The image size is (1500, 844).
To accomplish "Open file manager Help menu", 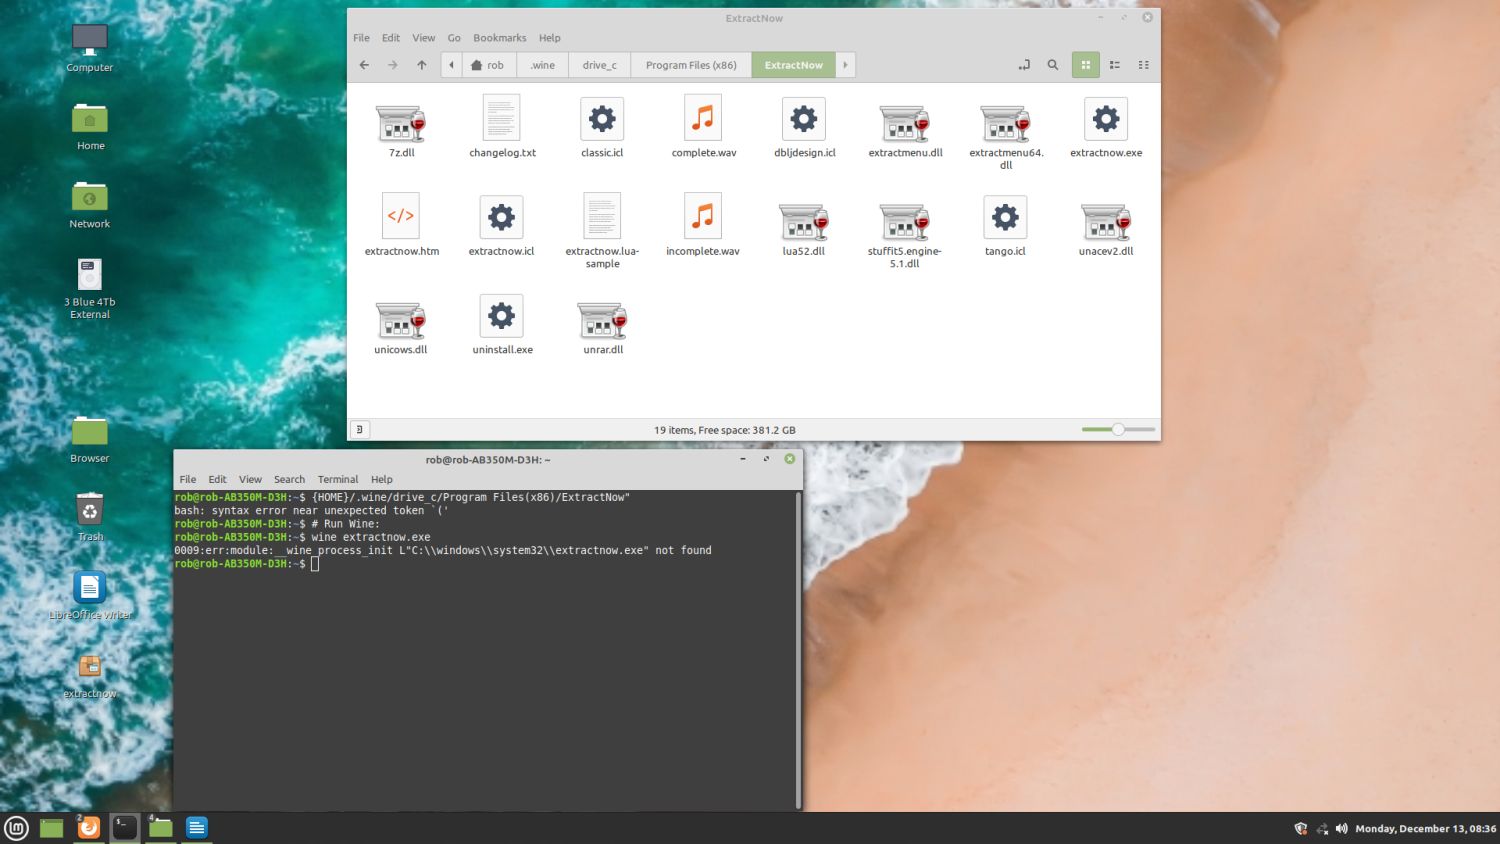I will coord(550,38).
